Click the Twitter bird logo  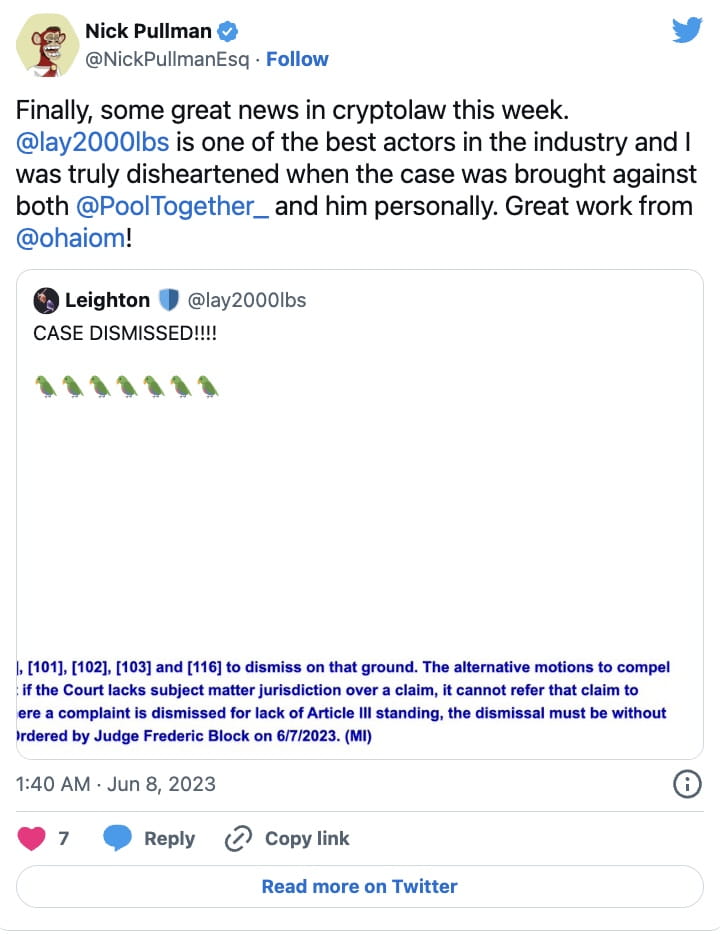tap(687, 31)
